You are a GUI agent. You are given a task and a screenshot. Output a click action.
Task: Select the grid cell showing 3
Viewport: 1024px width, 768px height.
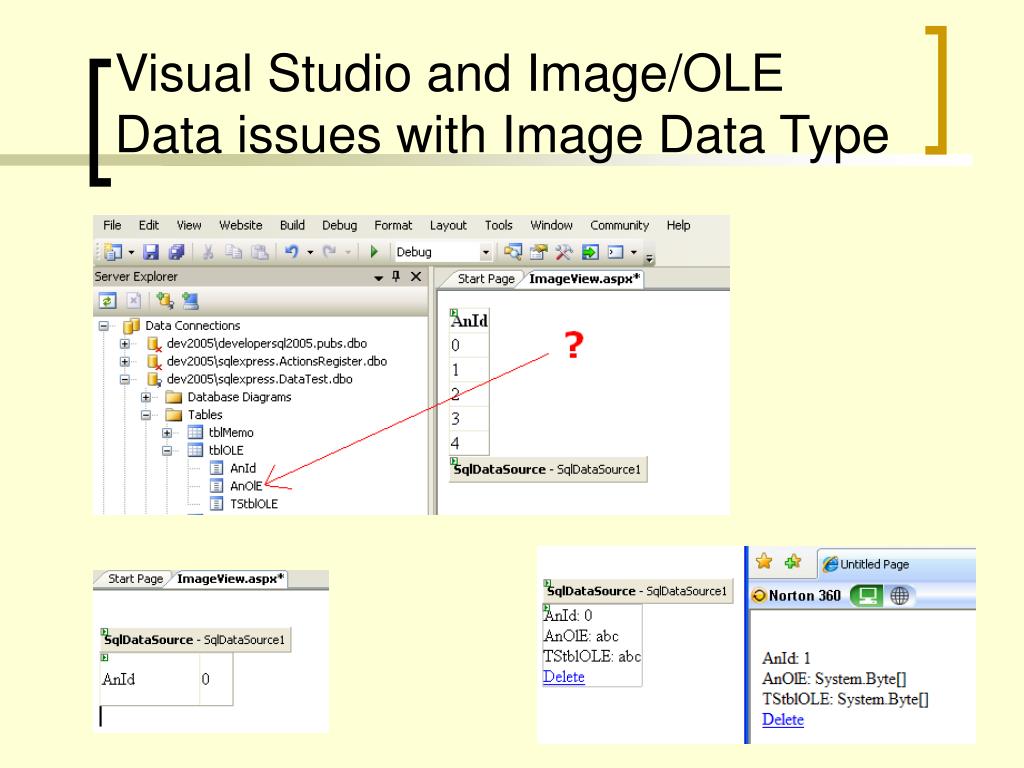pos(469,419)
